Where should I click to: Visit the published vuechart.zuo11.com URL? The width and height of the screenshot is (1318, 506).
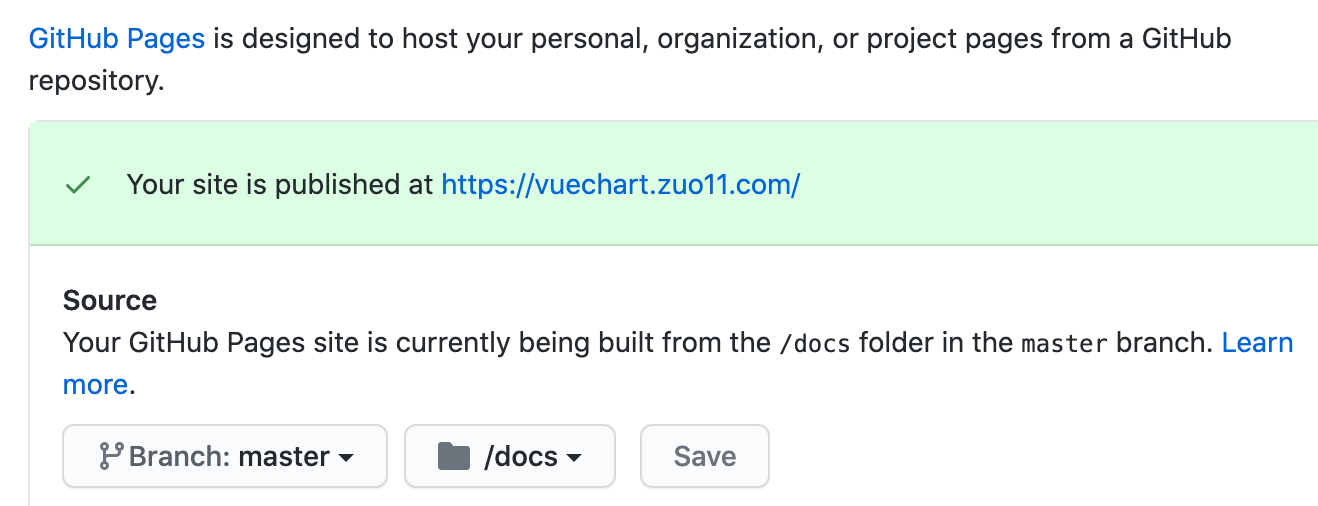[620, 185]
